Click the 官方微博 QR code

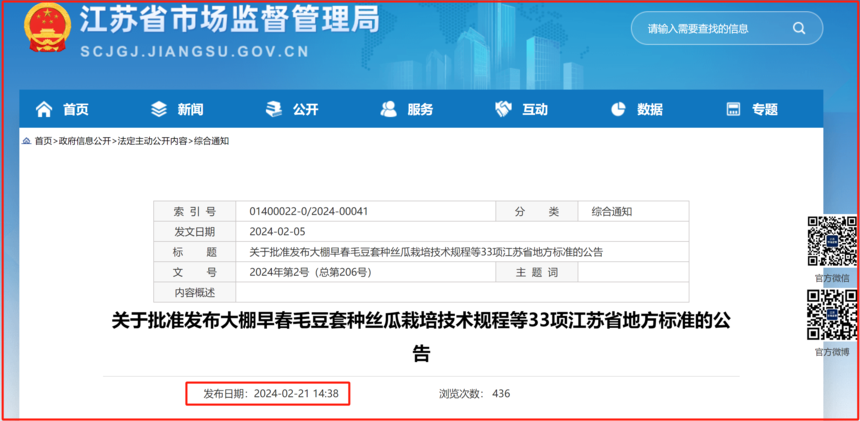[x=831, y=315]
